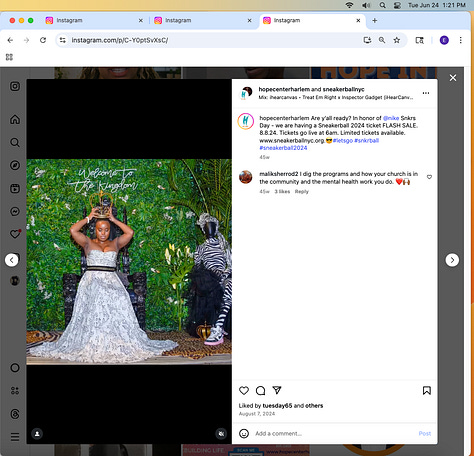This screenshot has height=456, width=474.
Task: Close the second Instagram tab
Action: coord(249,20)
